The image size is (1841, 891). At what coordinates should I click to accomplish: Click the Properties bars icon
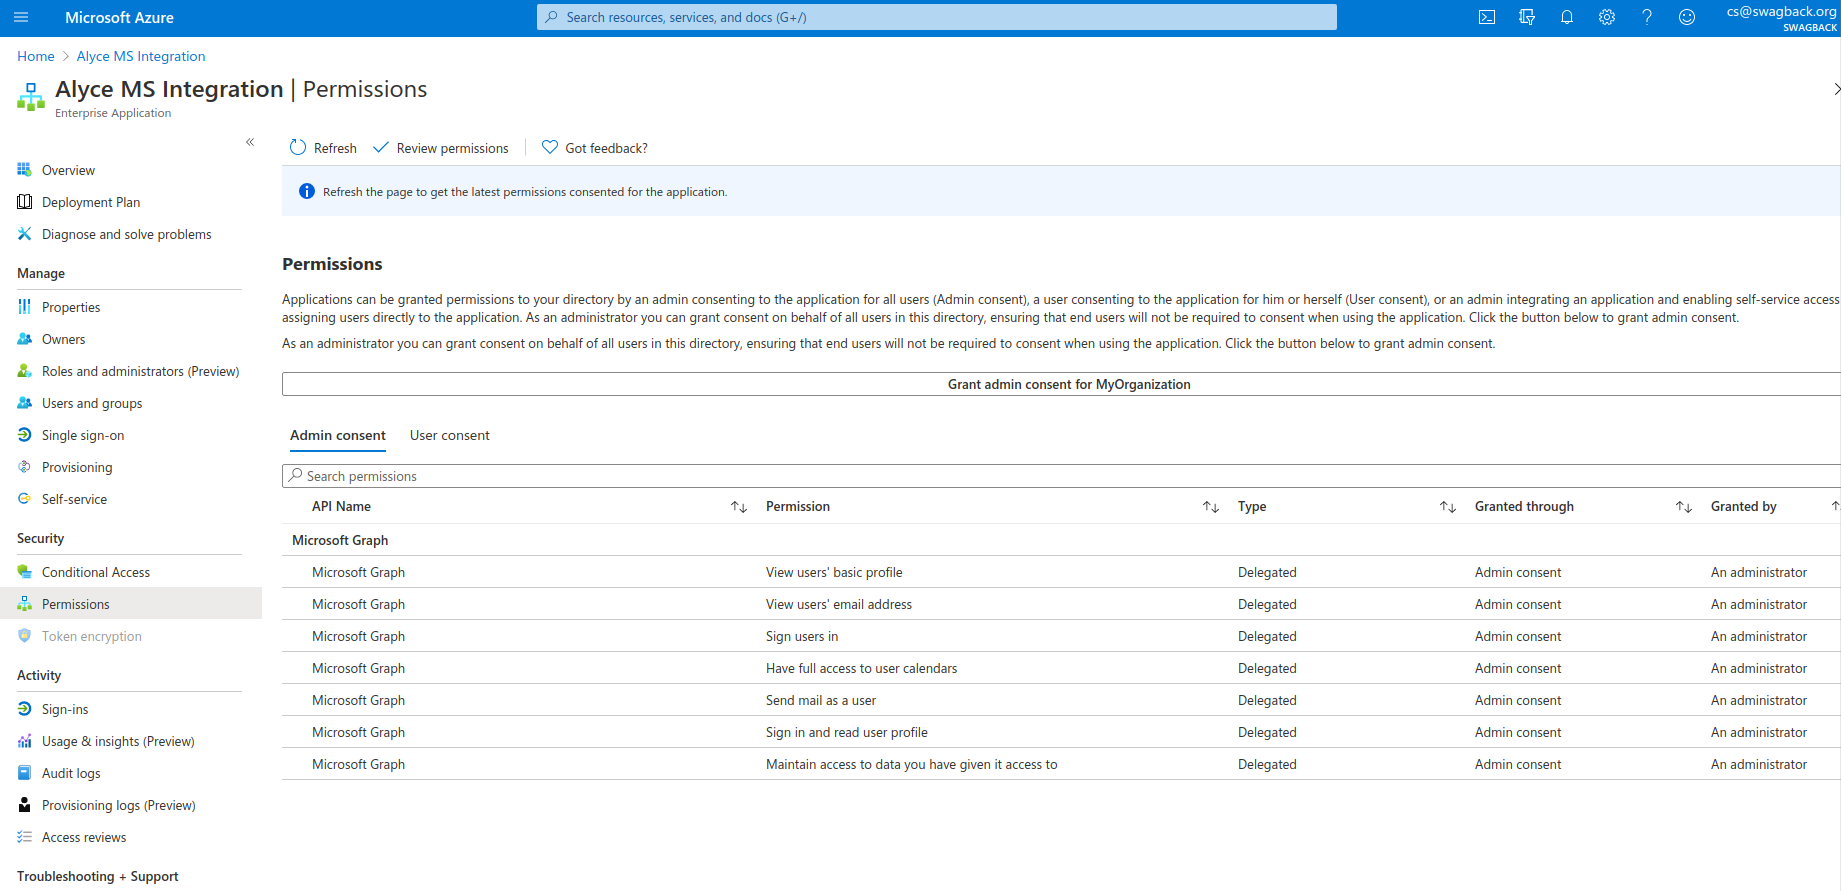point(25,307)
